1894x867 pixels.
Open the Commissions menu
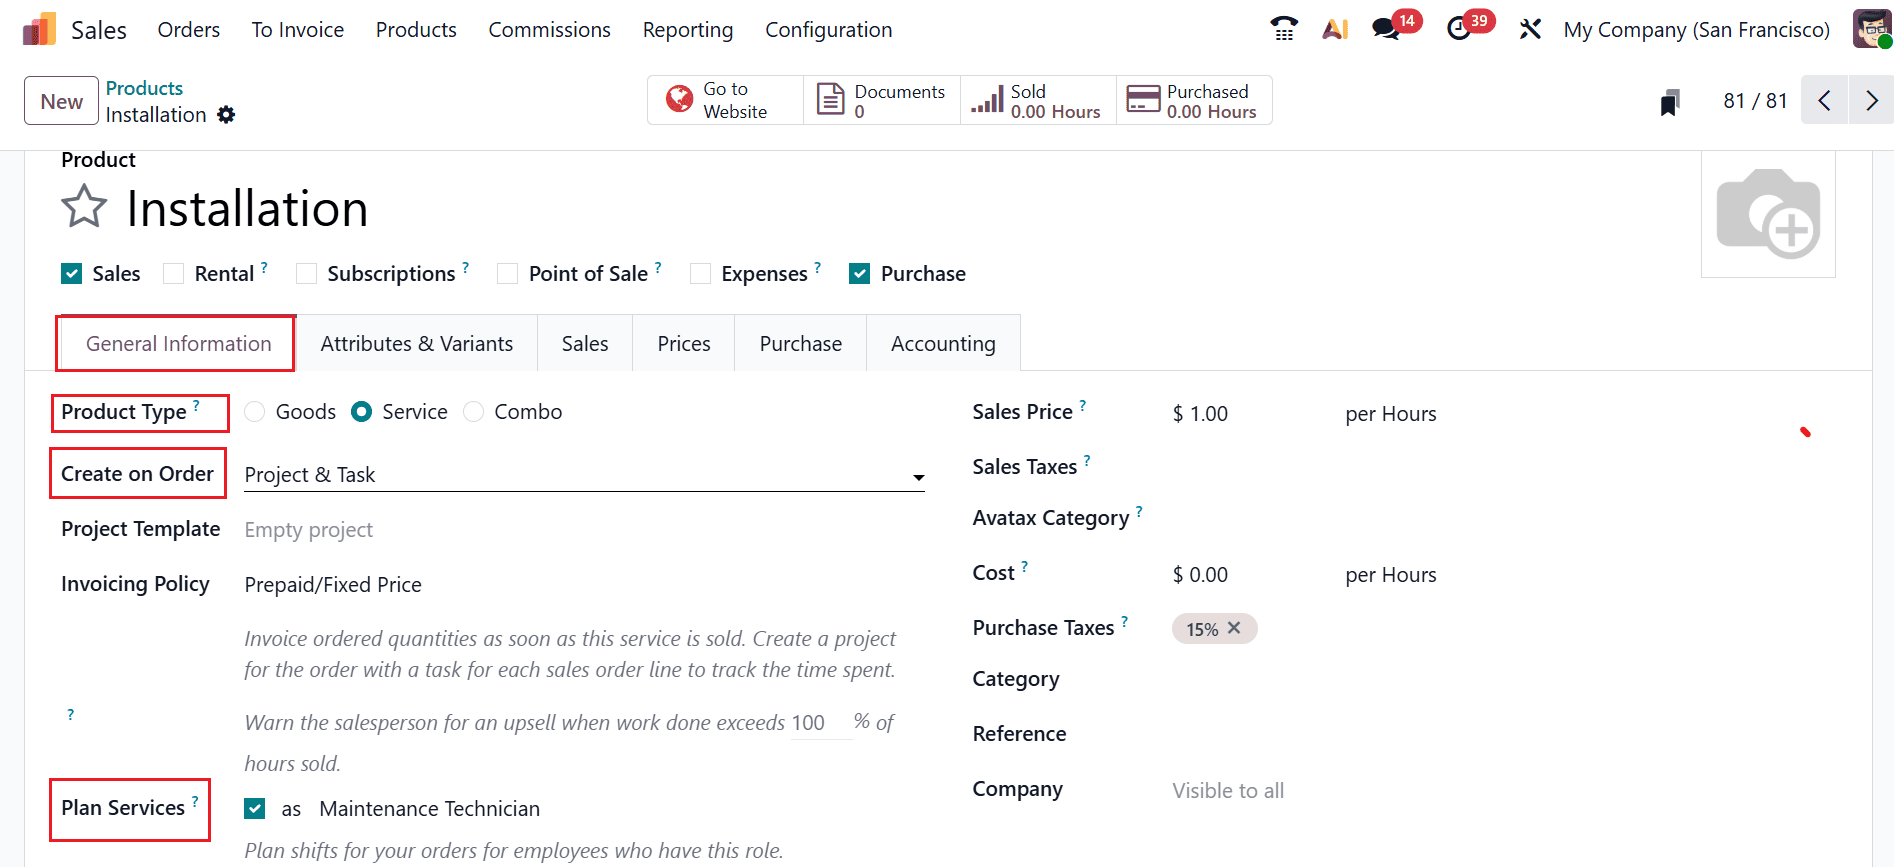pyautogui.click(x=549, y=30)
